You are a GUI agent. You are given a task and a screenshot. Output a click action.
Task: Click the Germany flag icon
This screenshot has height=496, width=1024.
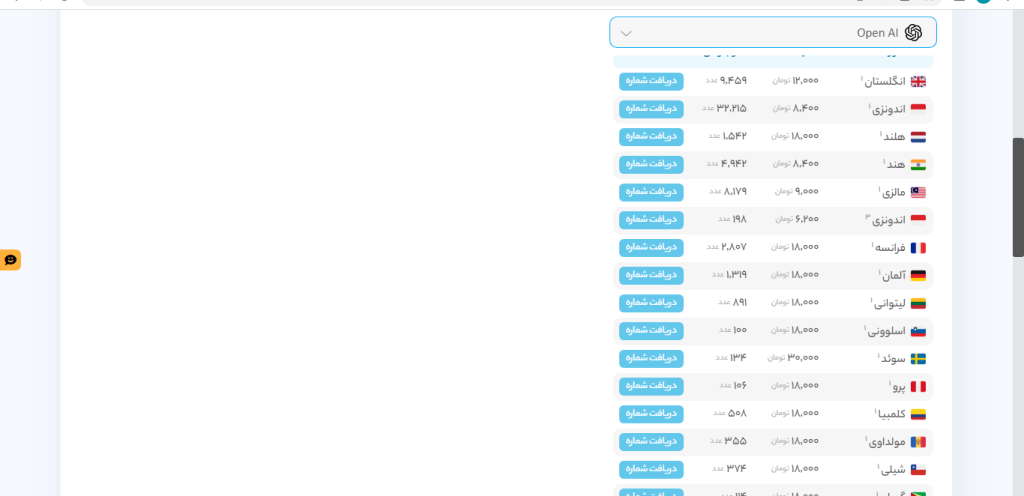click(918, 275)
